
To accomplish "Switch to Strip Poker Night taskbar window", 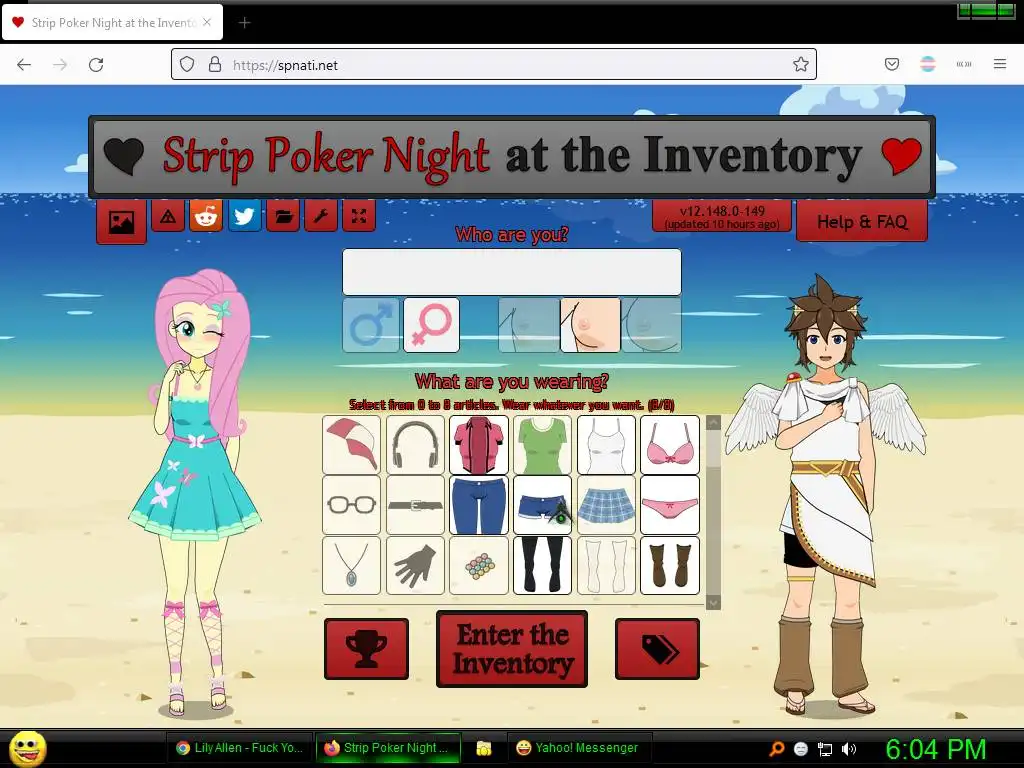I will click(388, 748).
